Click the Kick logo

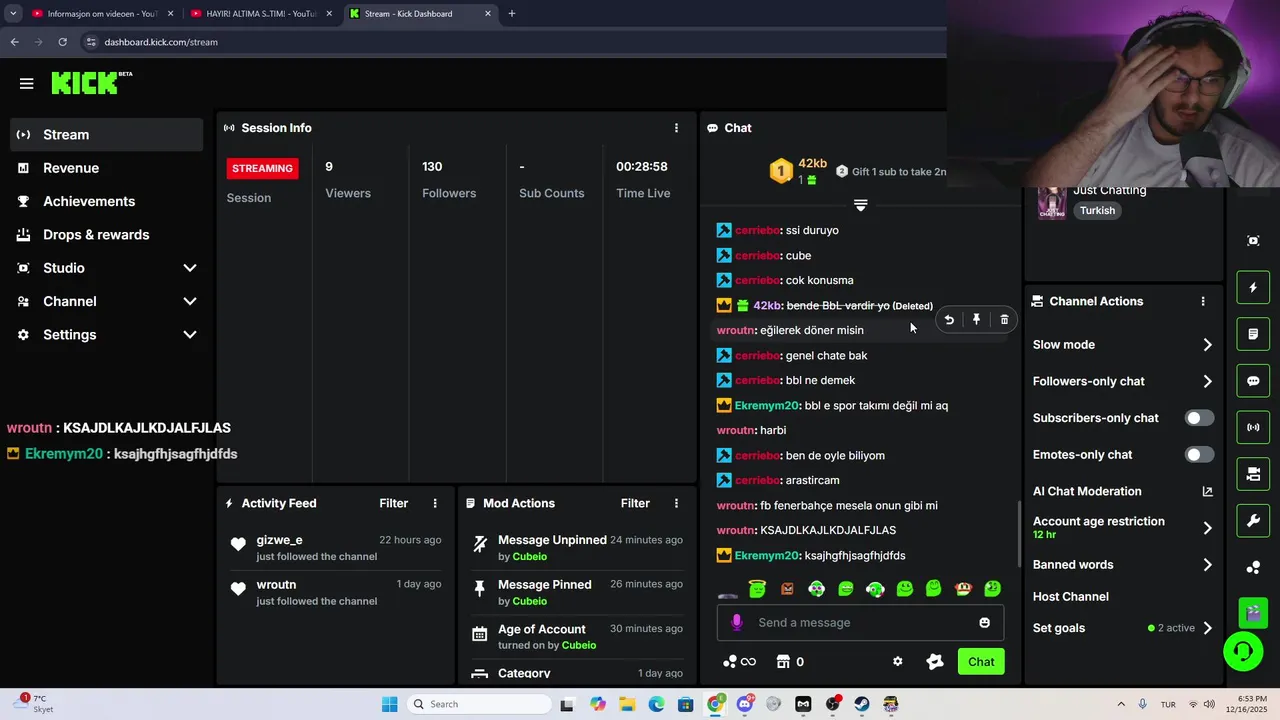pyautogui.click(x=91, y=83)
